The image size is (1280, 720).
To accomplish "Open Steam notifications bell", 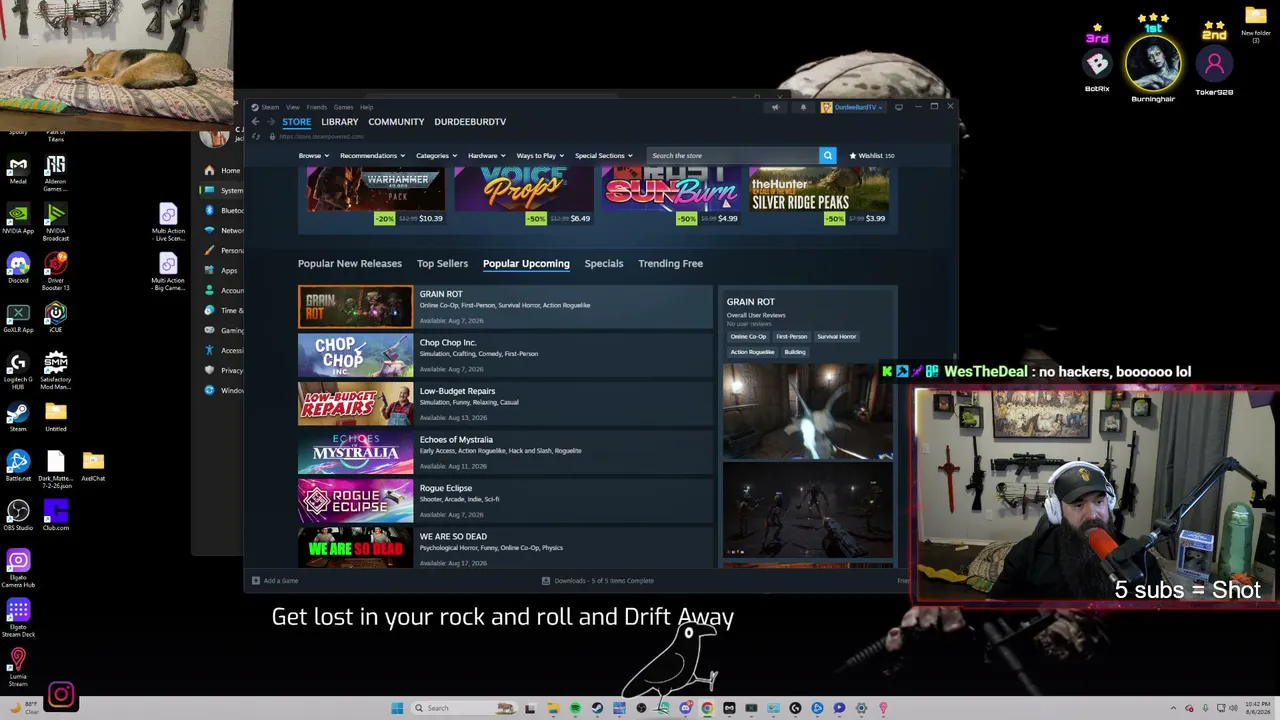I will pyautogui.click(x=803, y=107).
